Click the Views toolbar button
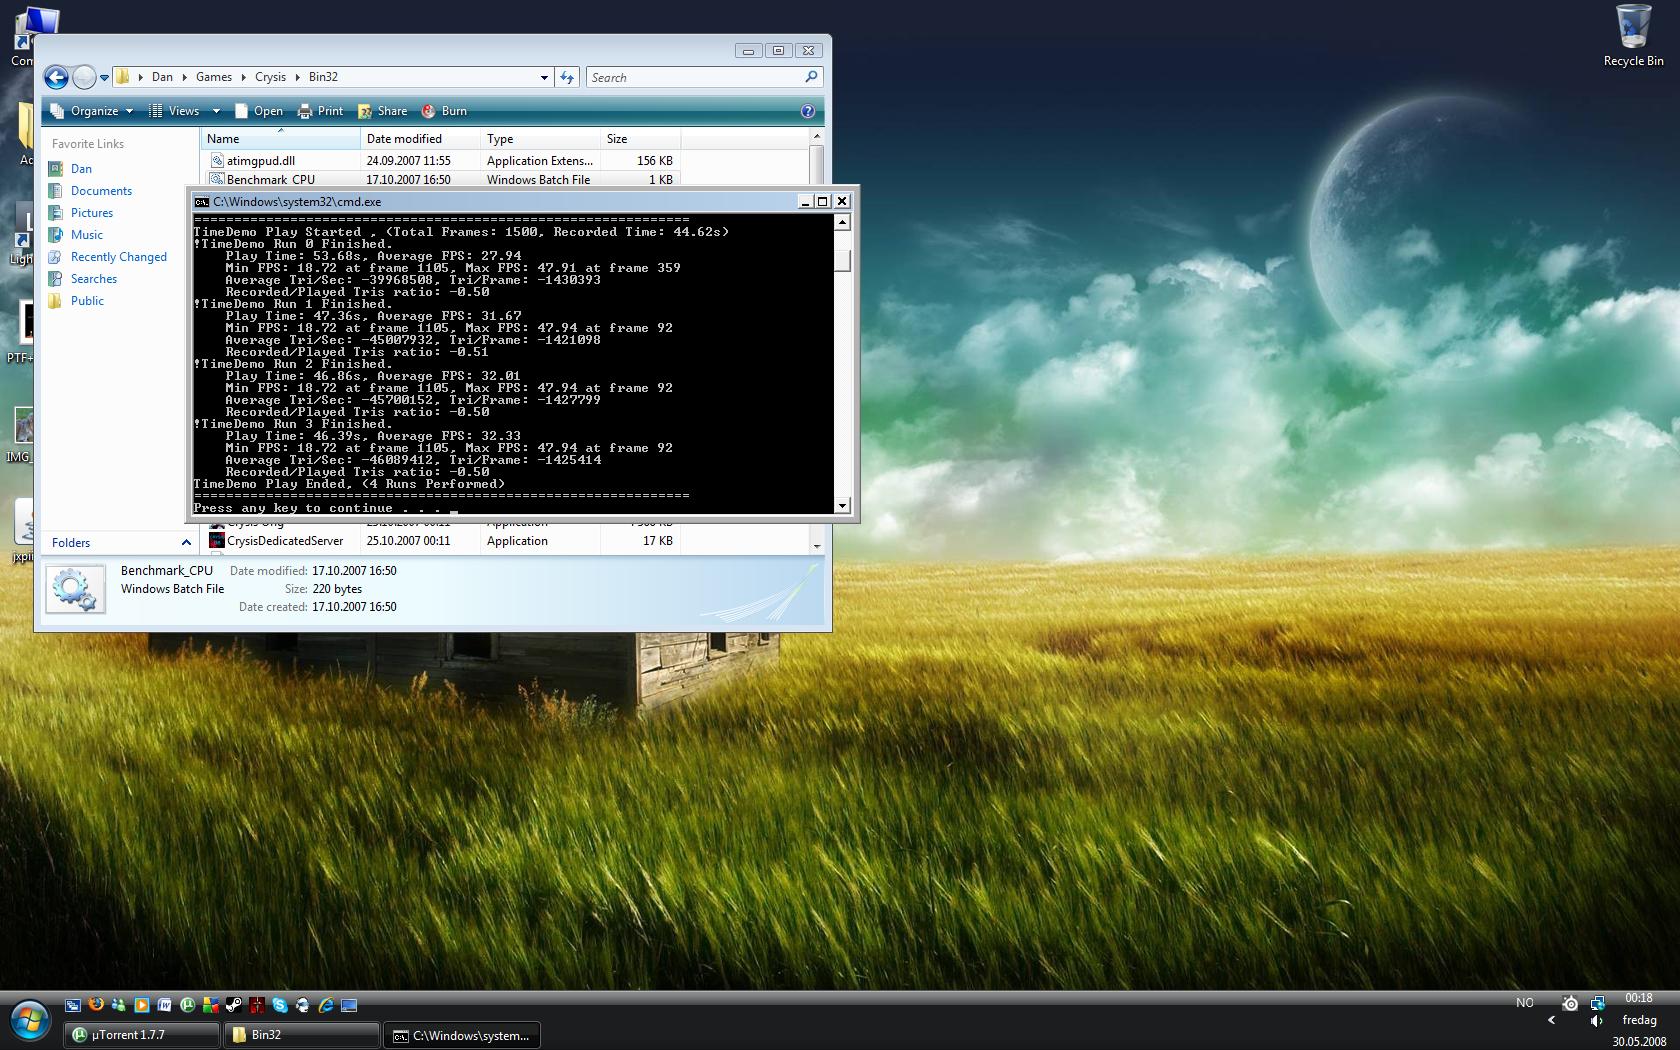1680x1050 pixels. pyautogui.click(x=175, y=111)
